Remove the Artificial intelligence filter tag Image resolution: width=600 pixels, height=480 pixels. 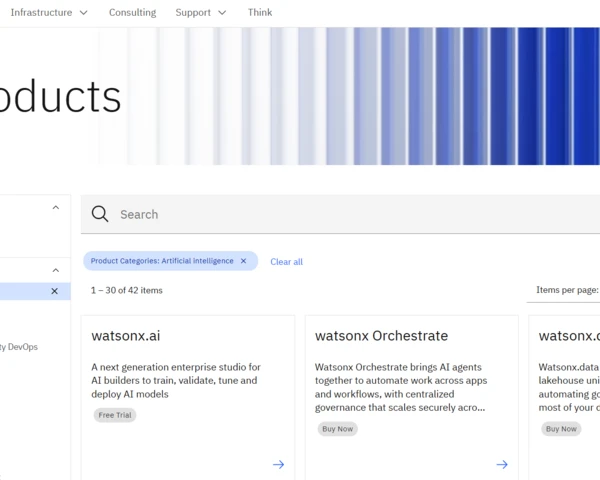[x=243, y=261]
